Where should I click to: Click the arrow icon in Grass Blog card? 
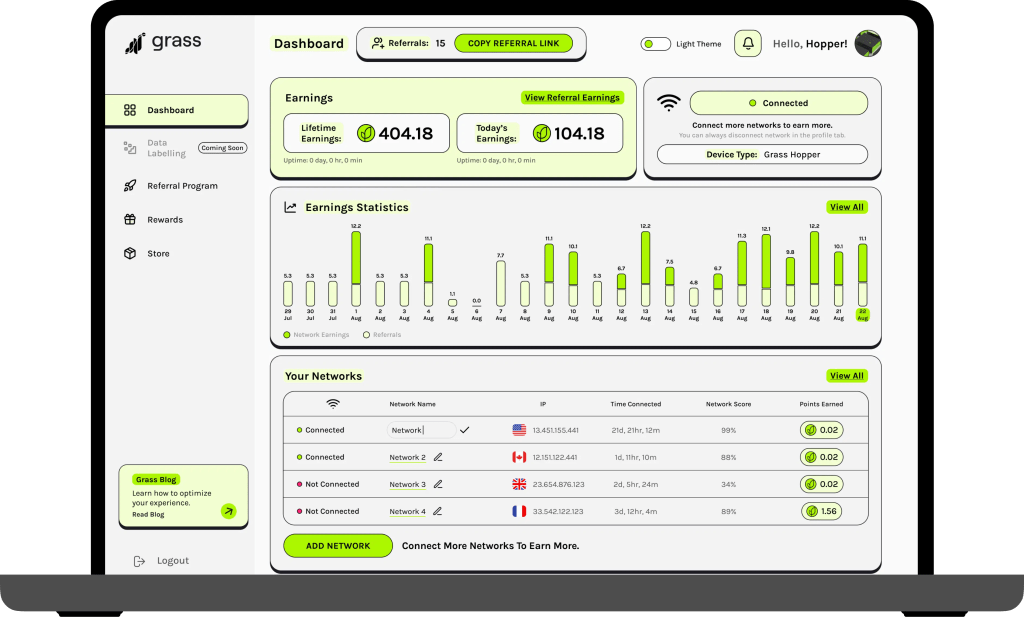(228, 511)
